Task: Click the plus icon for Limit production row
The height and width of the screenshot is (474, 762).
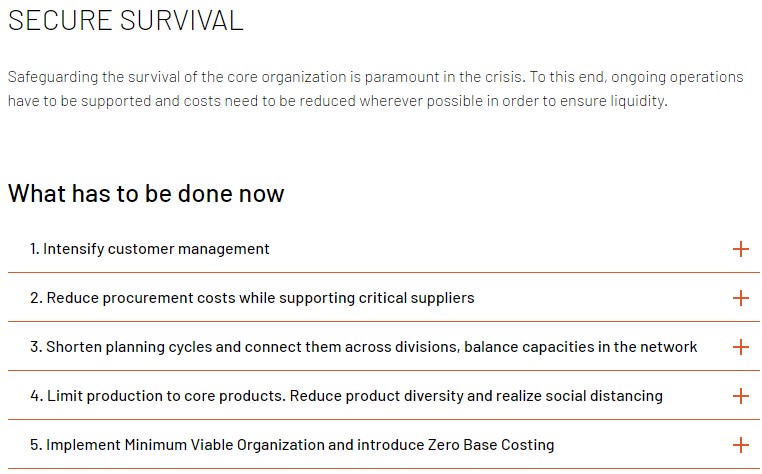Action: click(741, 396)
